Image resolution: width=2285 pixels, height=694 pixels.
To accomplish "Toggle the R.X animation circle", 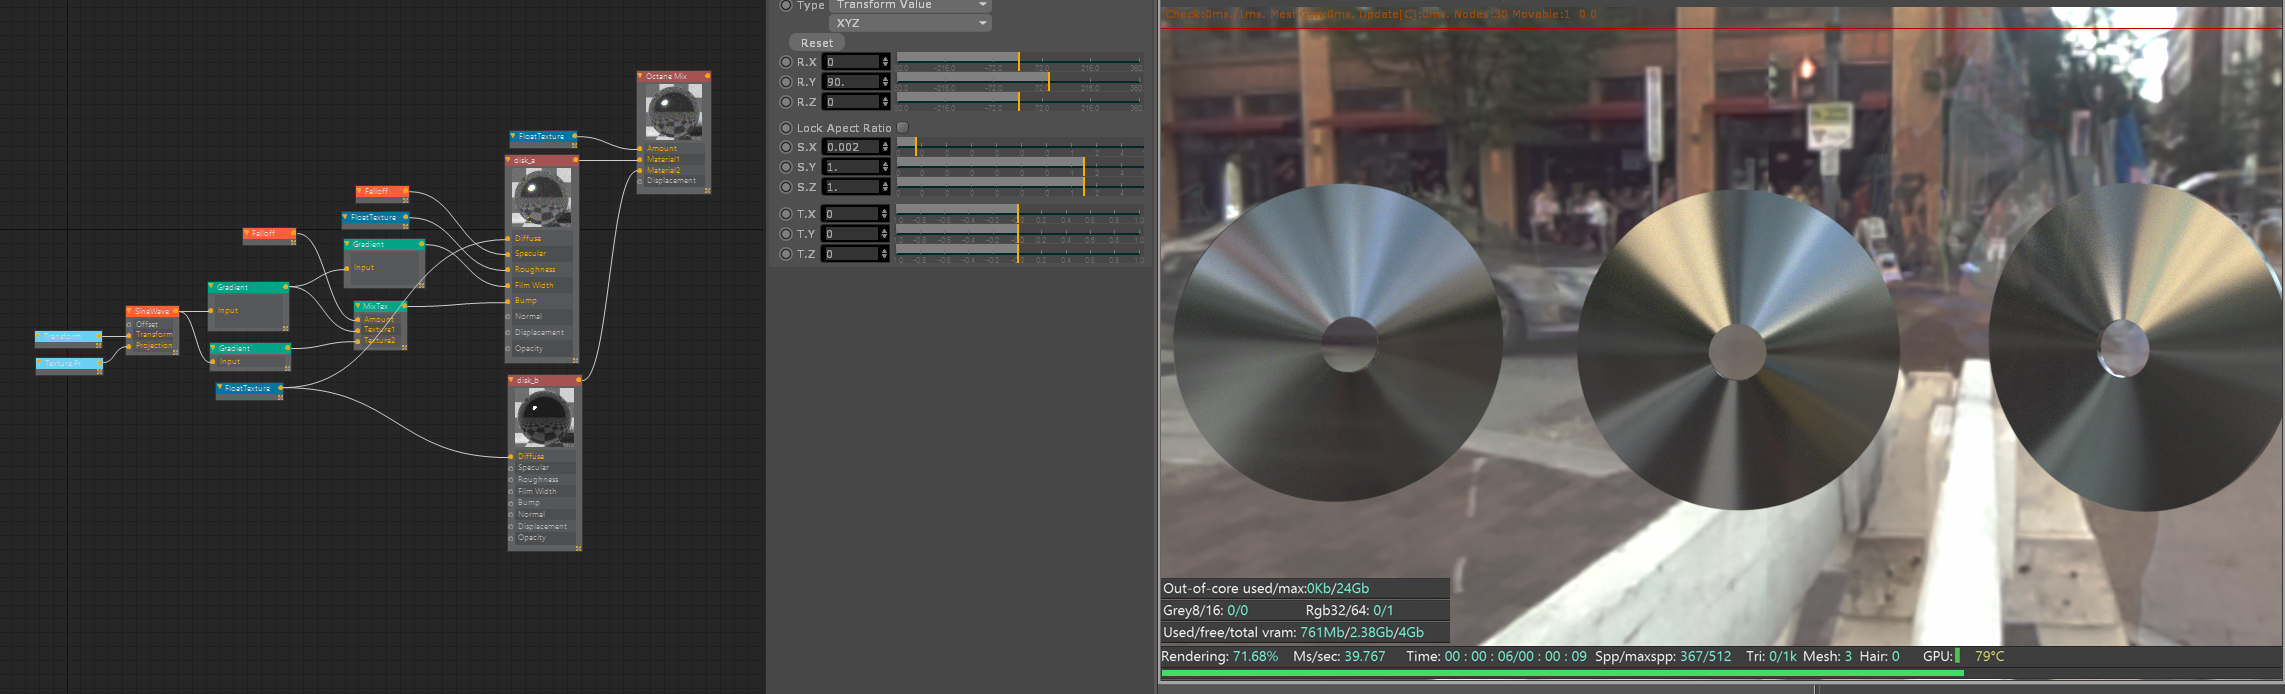I will pos(786,62).
